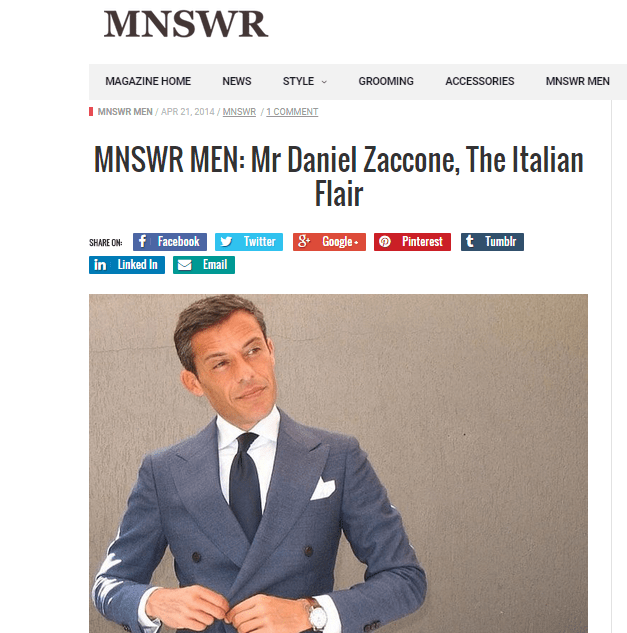Open the Grooming menu item
627x633 pixels.
coord(386,81)
